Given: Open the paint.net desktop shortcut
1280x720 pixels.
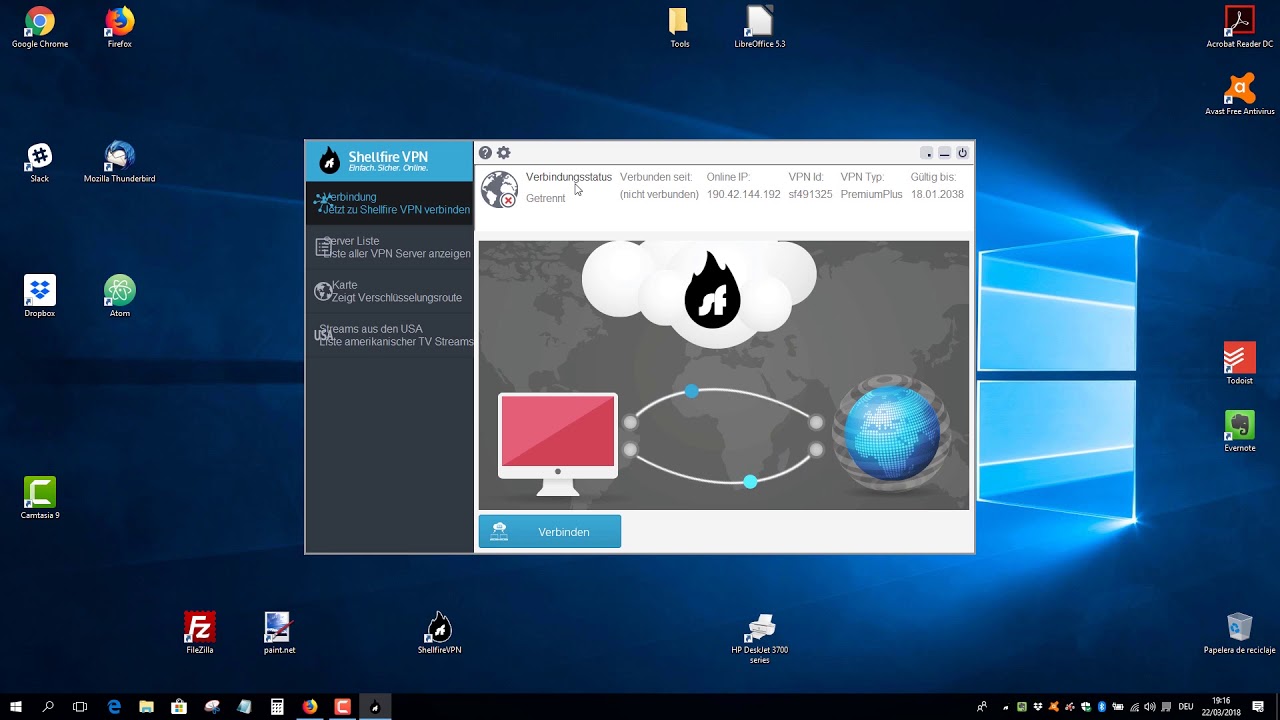Looking at the screenshot, I should point(279,633).
